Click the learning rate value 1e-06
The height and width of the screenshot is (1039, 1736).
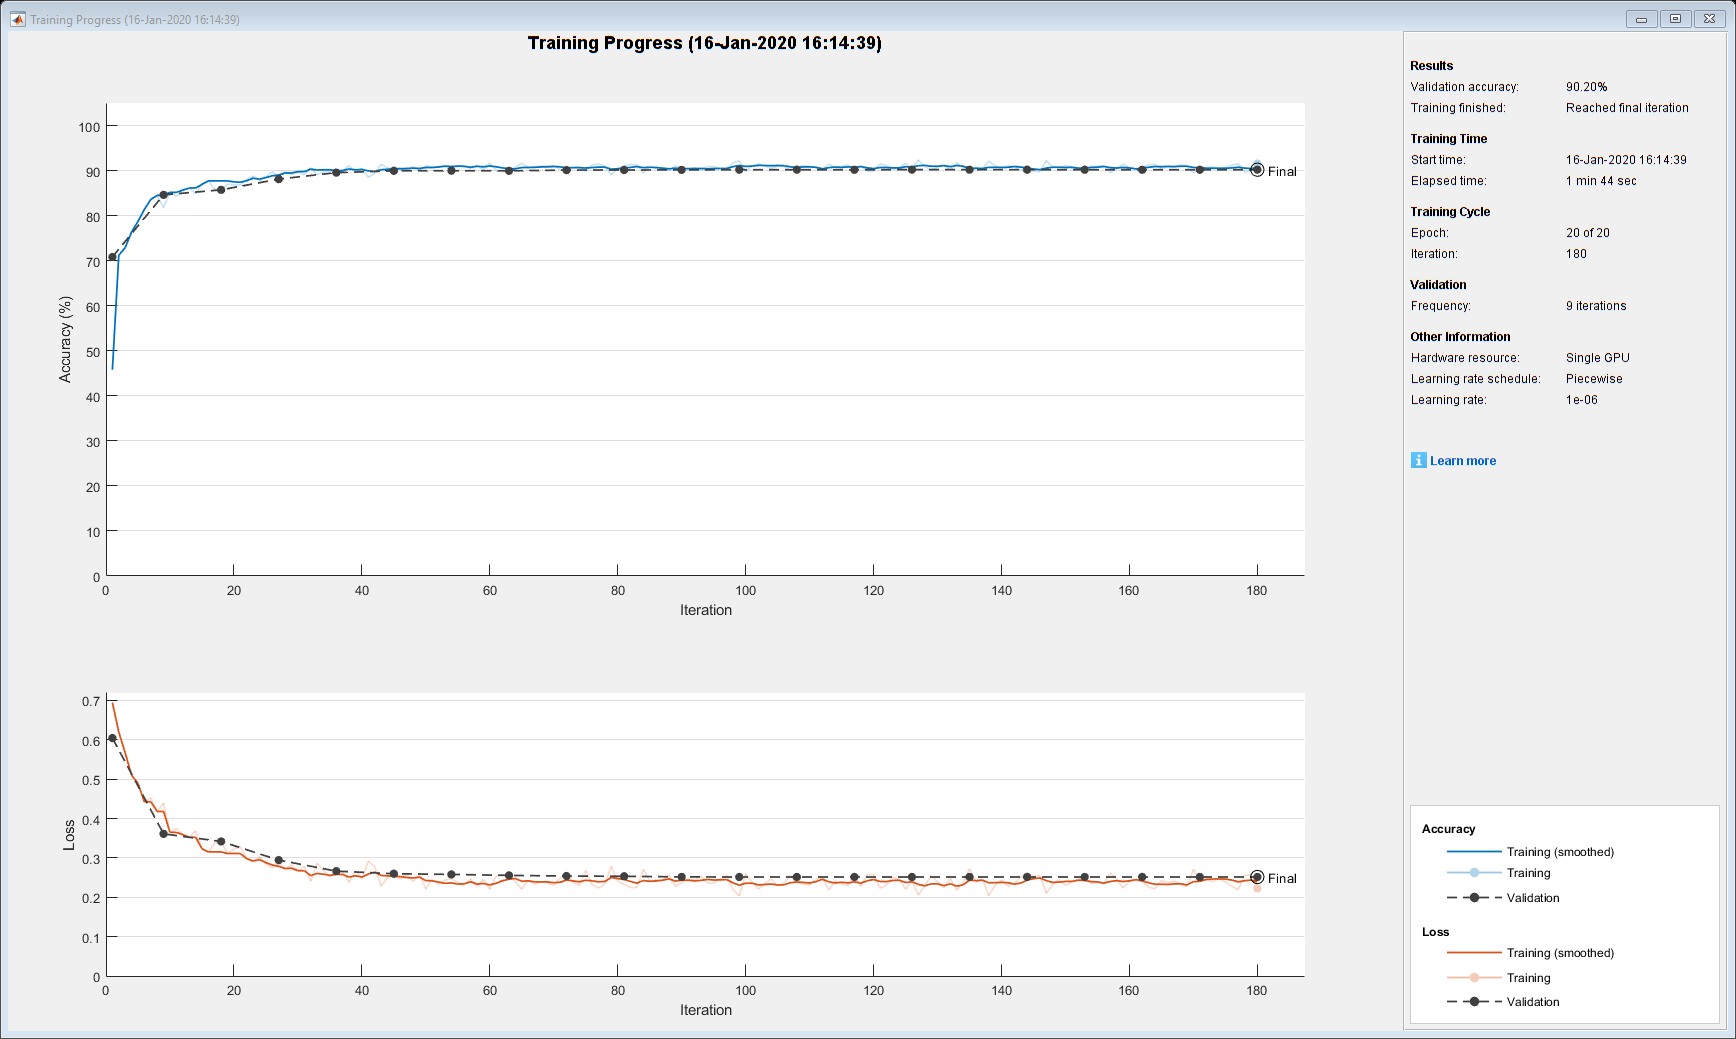coord(1582,400)
